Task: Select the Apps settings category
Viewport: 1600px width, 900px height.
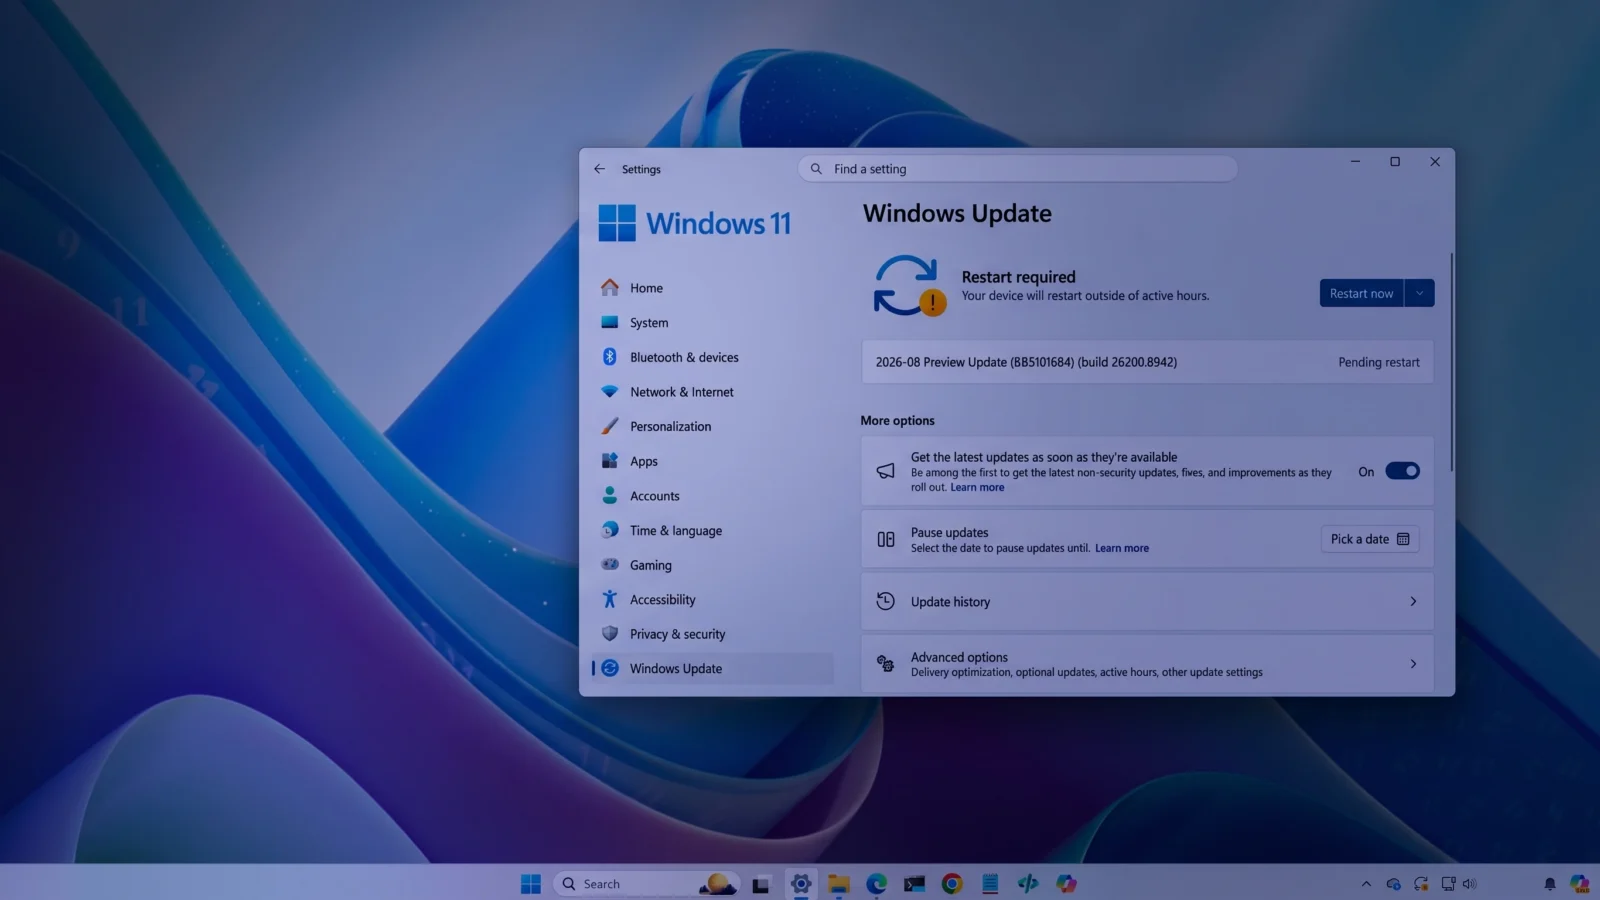Action: pos(712,461)
